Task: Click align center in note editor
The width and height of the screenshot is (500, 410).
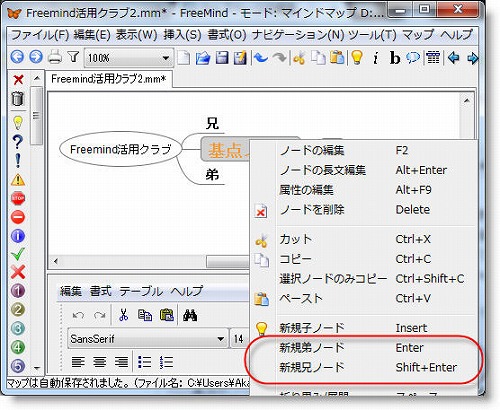Action: click(x=100, y=362)
